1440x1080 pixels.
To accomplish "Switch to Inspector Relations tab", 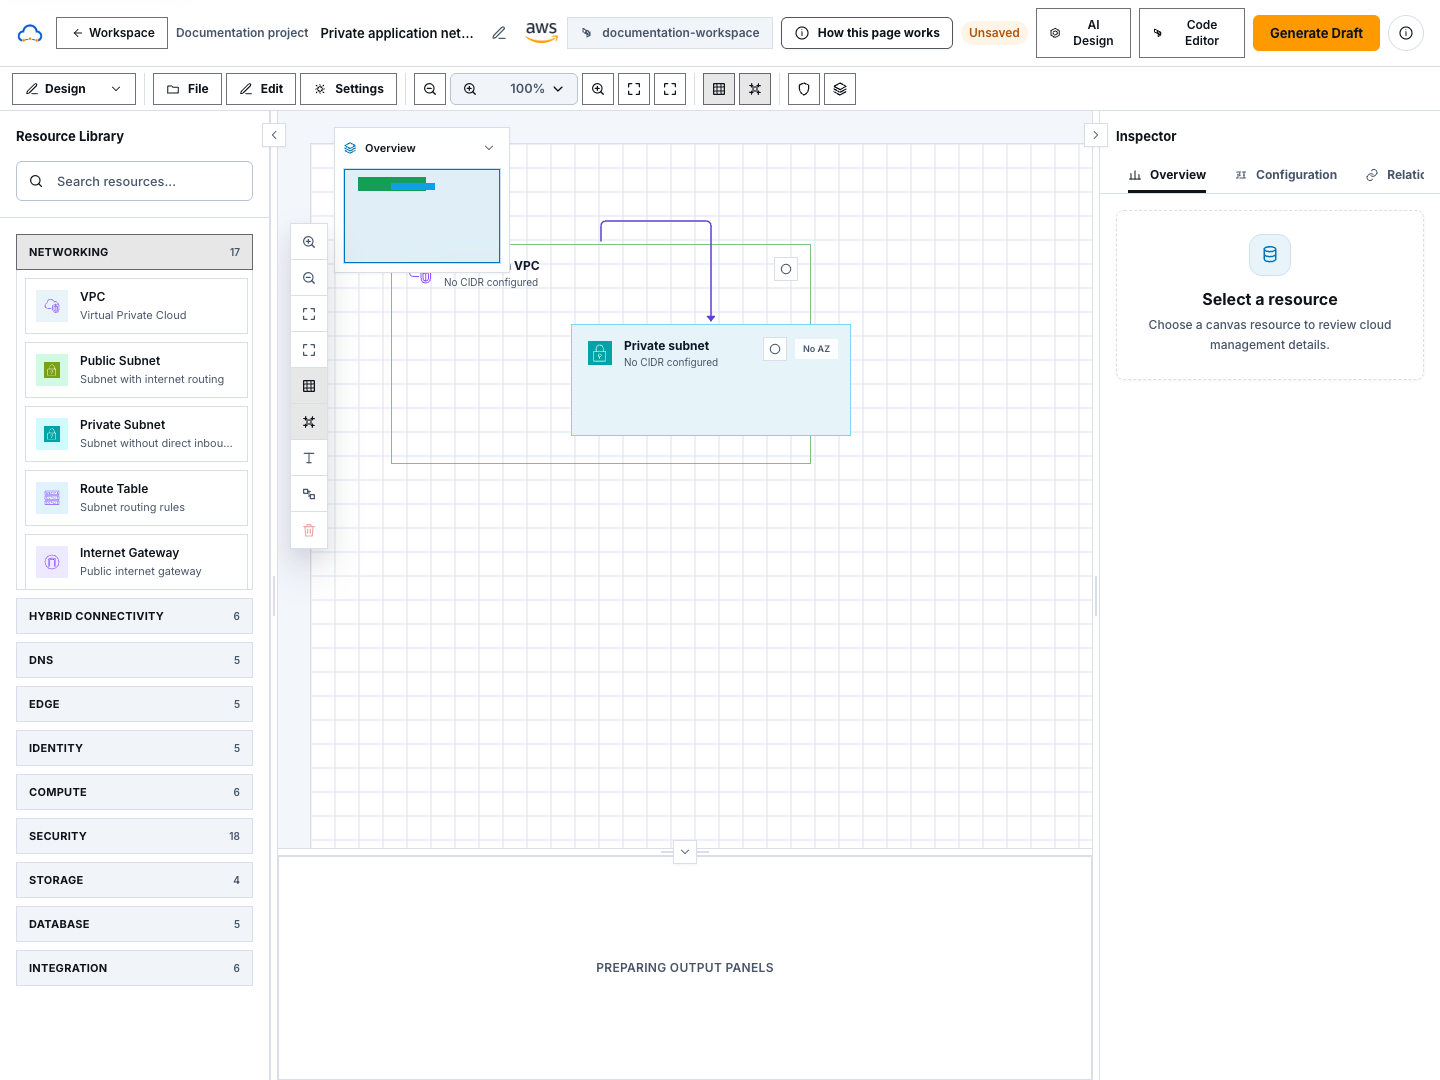I will (x=1395, y=175).
